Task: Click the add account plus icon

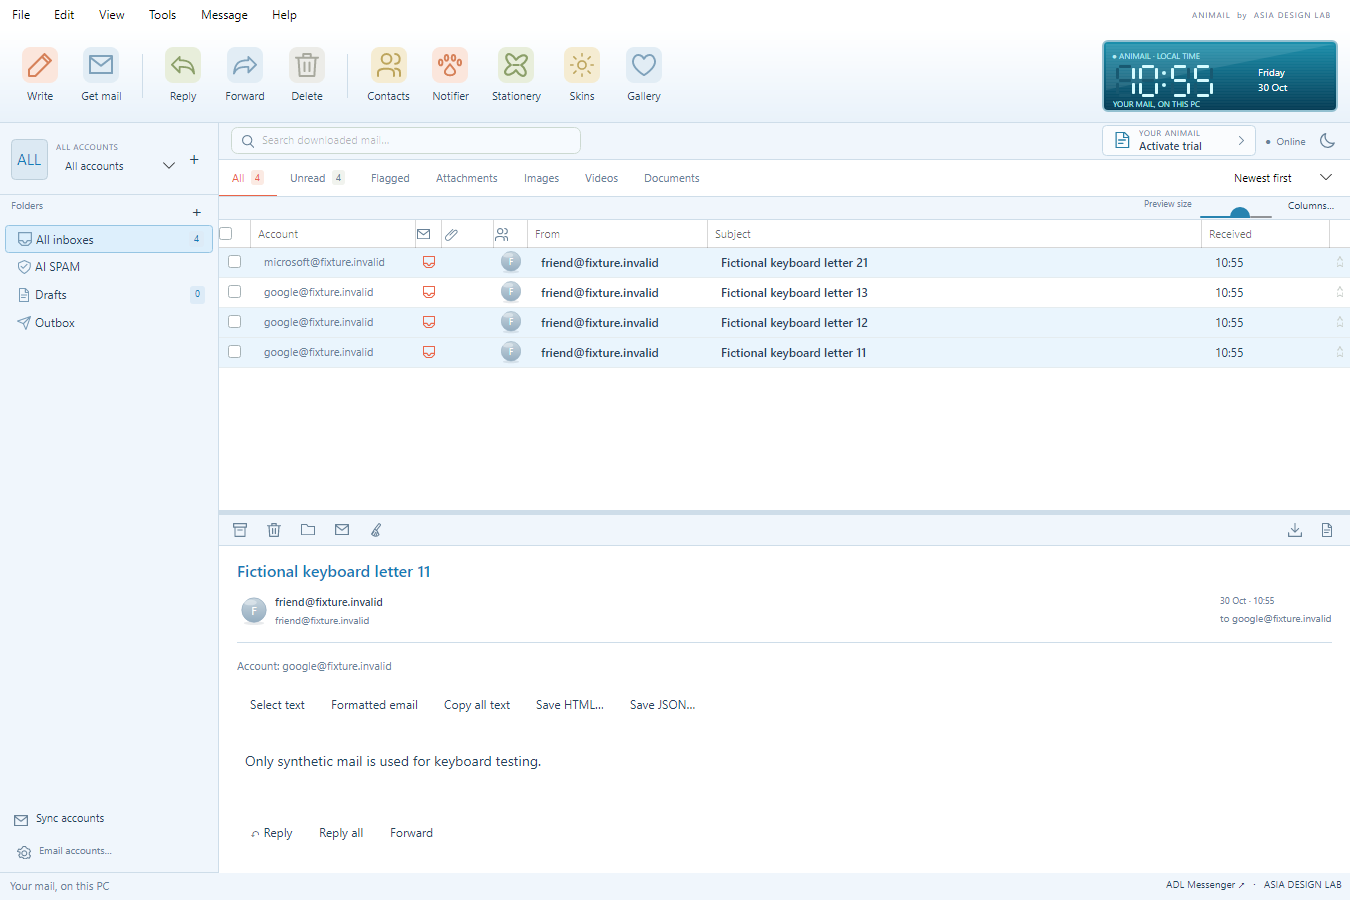Action: tap(194, 160)
